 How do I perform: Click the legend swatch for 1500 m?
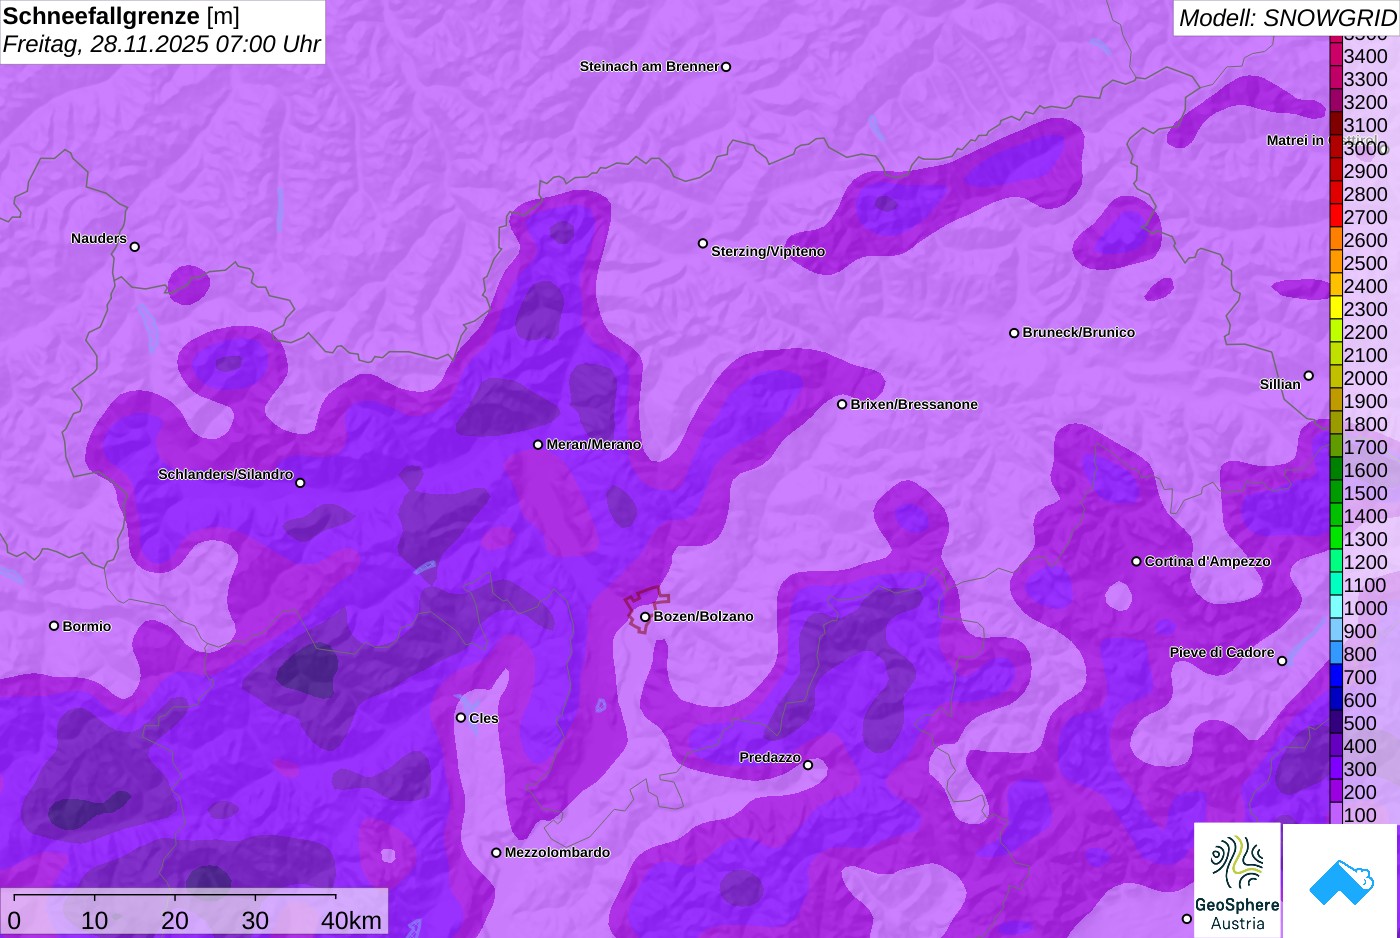tap(1335, 492)
